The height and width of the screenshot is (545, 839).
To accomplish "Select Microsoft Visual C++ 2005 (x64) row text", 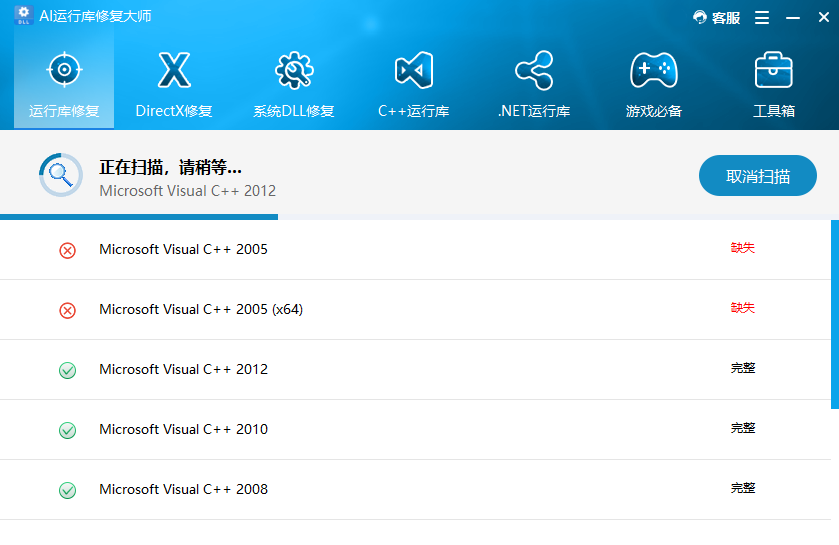I will tap(201, 309).
